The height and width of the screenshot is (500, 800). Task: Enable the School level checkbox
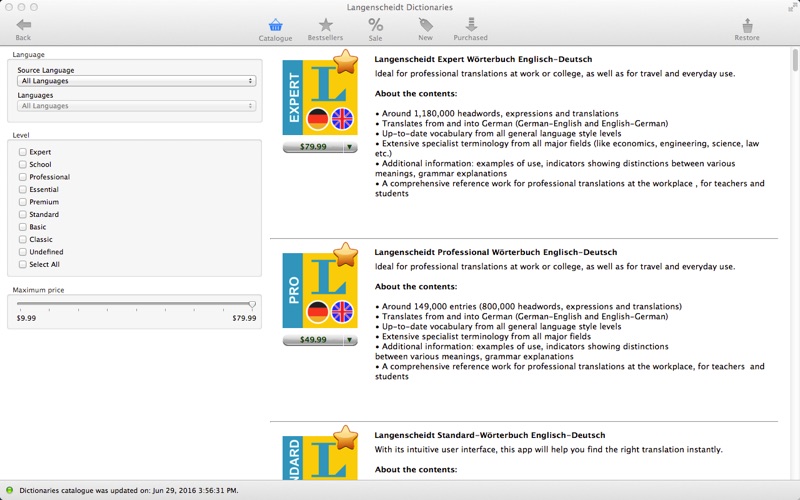click(22, 164)
